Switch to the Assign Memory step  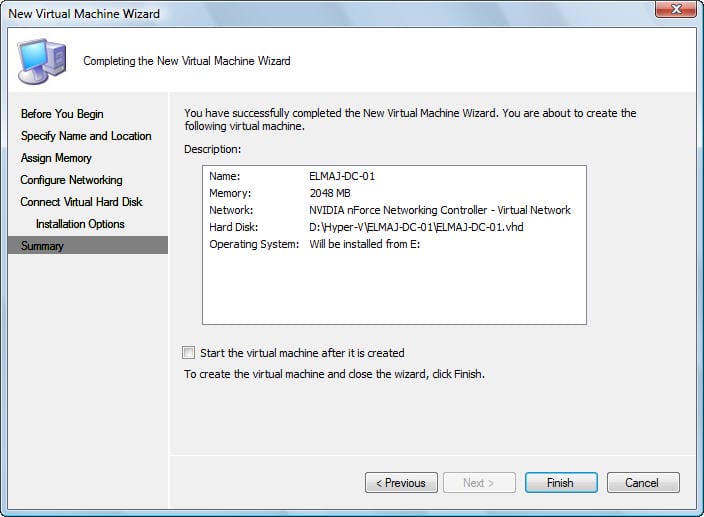(56, 158)
